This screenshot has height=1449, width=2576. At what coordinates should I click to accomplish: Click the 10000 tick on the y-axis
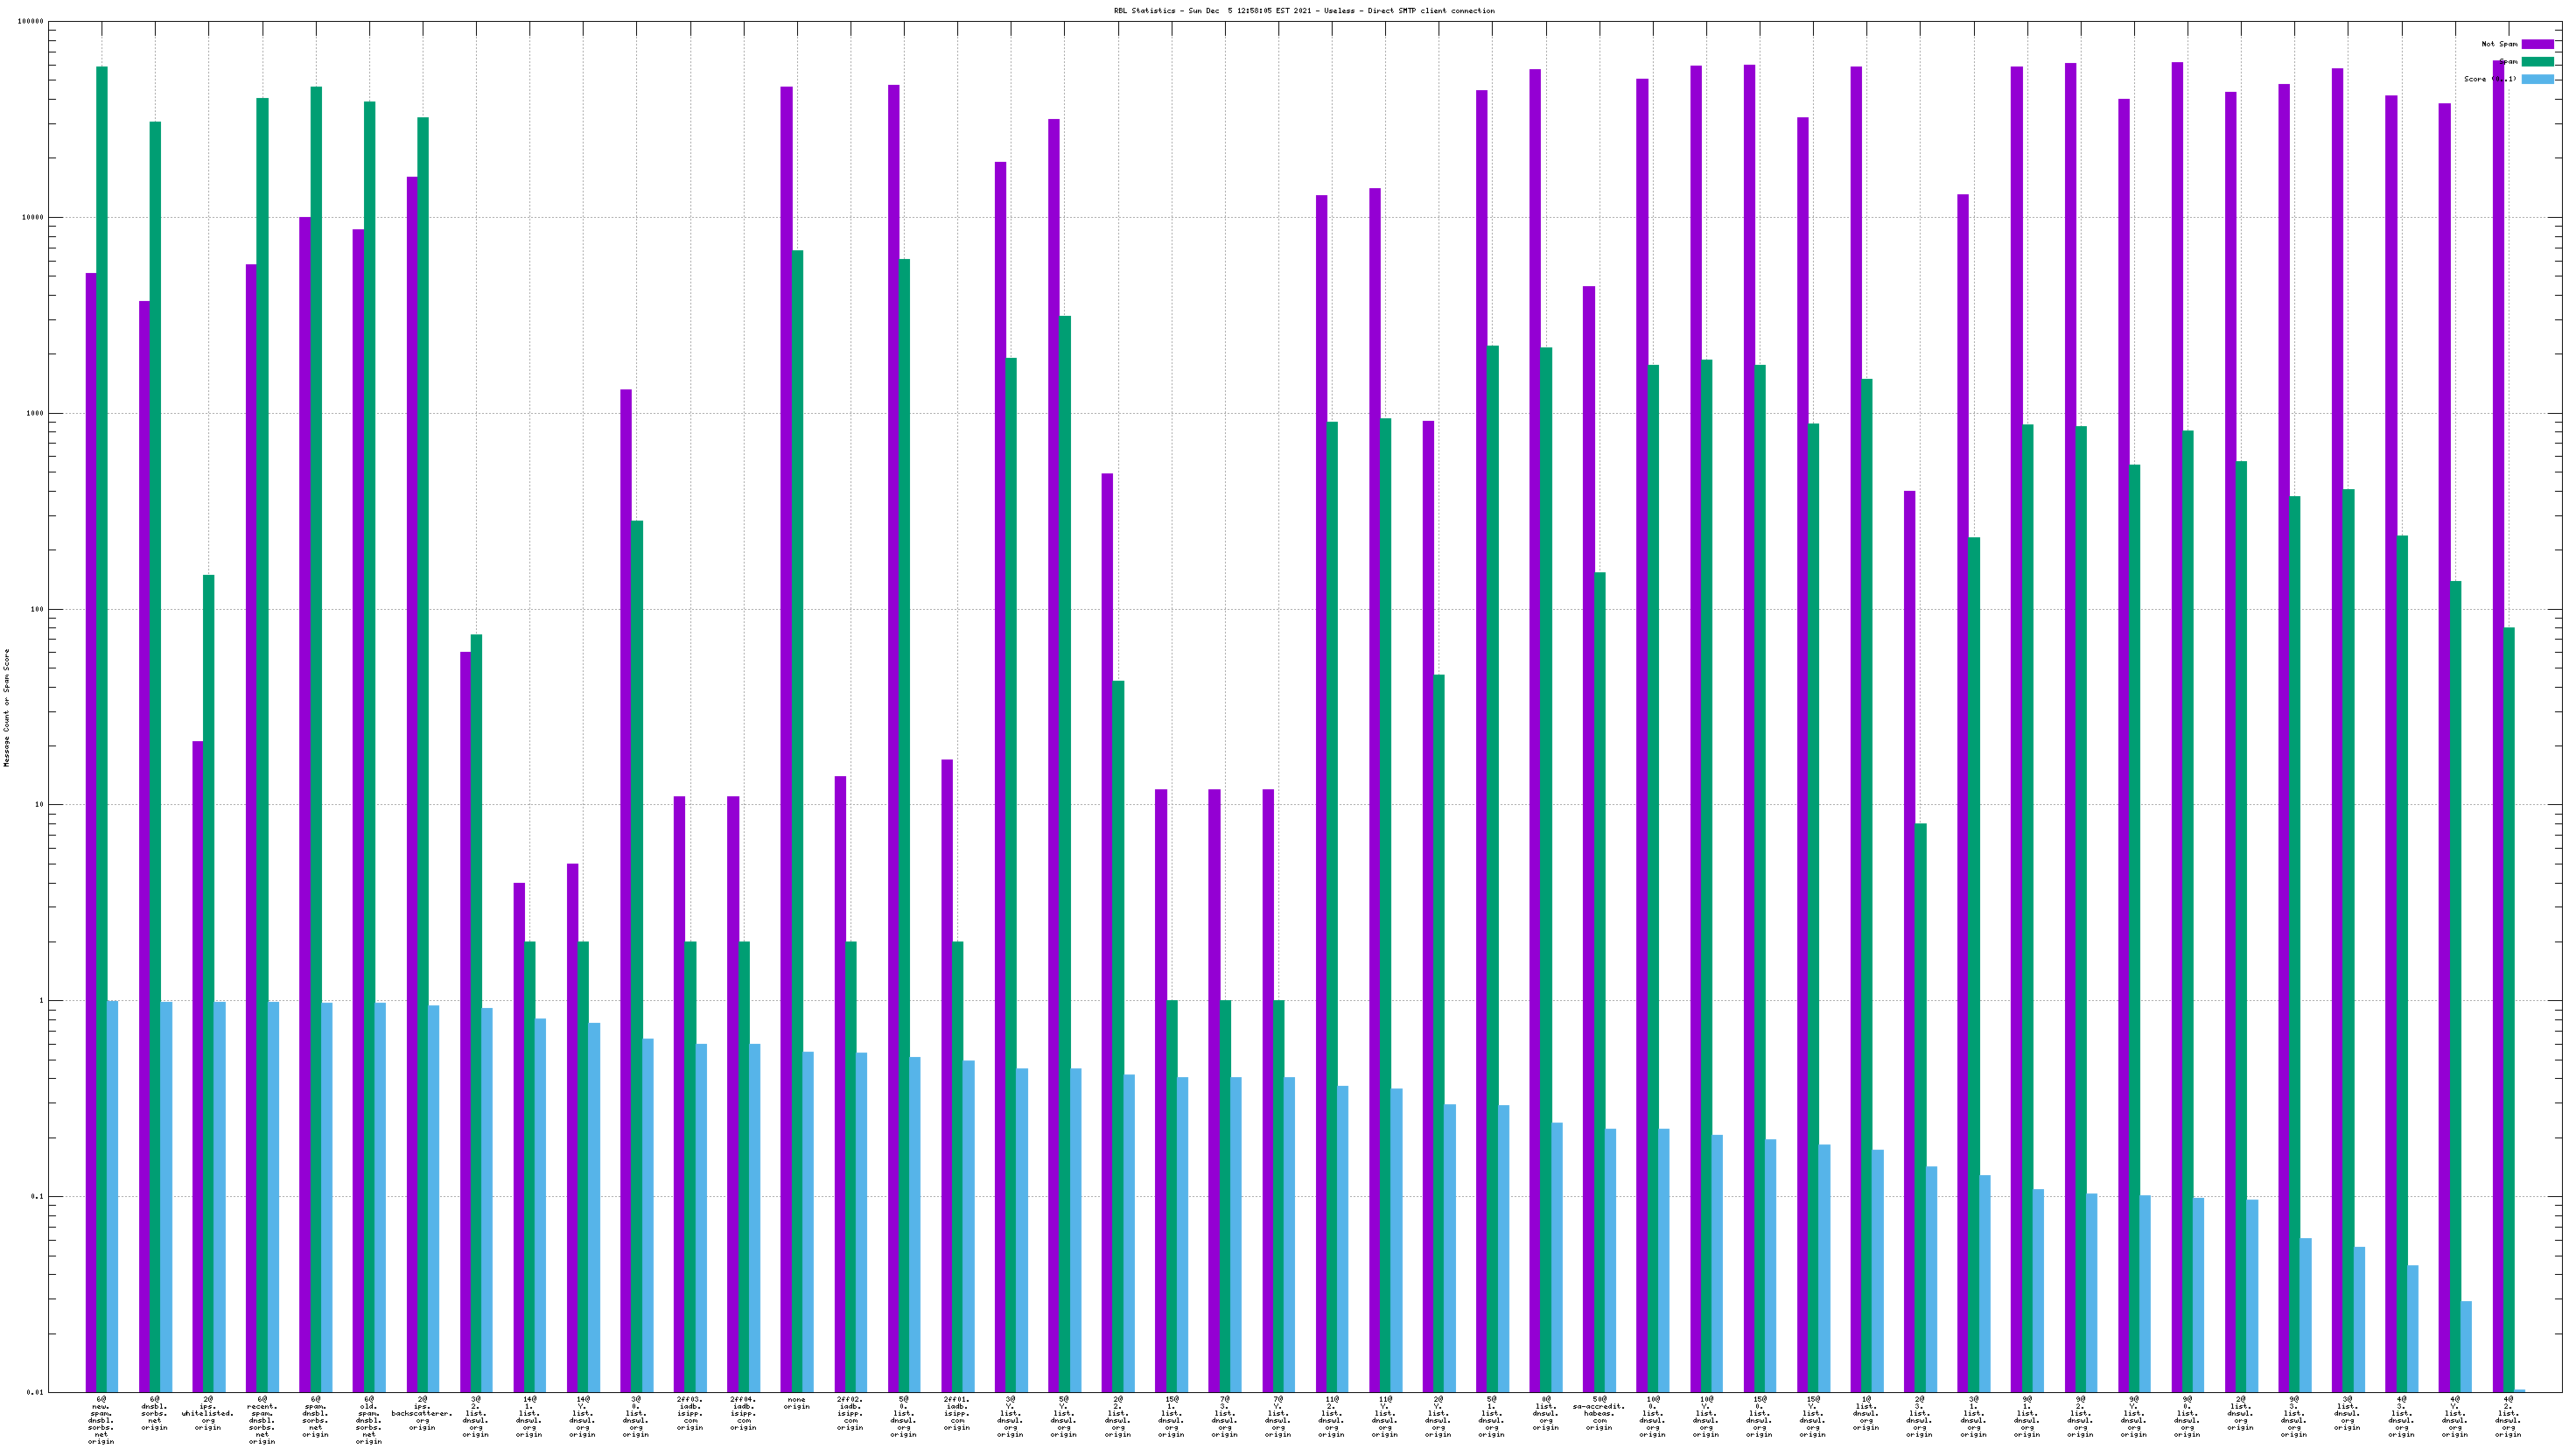[x=33, y=218]
